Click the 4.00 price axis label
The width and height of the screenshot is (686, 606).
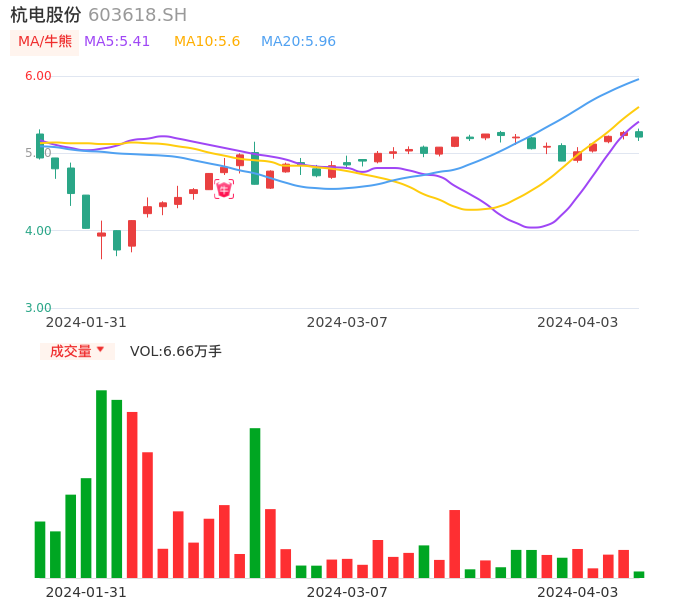point(38,231)
